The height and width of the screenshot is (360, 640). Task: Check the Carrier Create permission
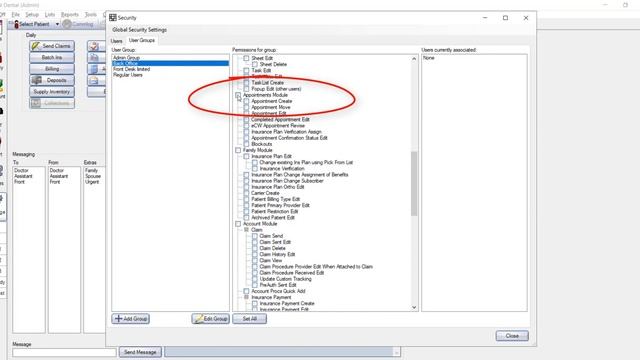click(x=246, y=193)
